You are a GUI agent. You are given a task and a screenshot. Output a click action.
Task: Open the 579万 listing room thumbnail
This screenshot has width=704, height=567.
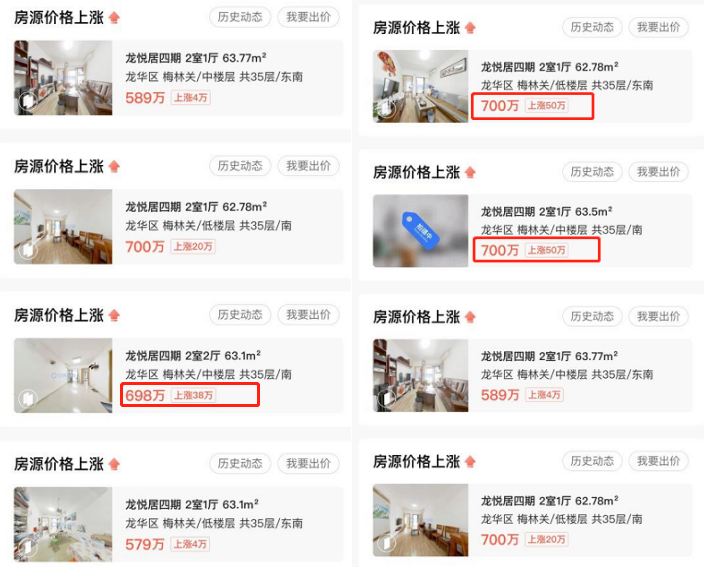click(63, 524)
